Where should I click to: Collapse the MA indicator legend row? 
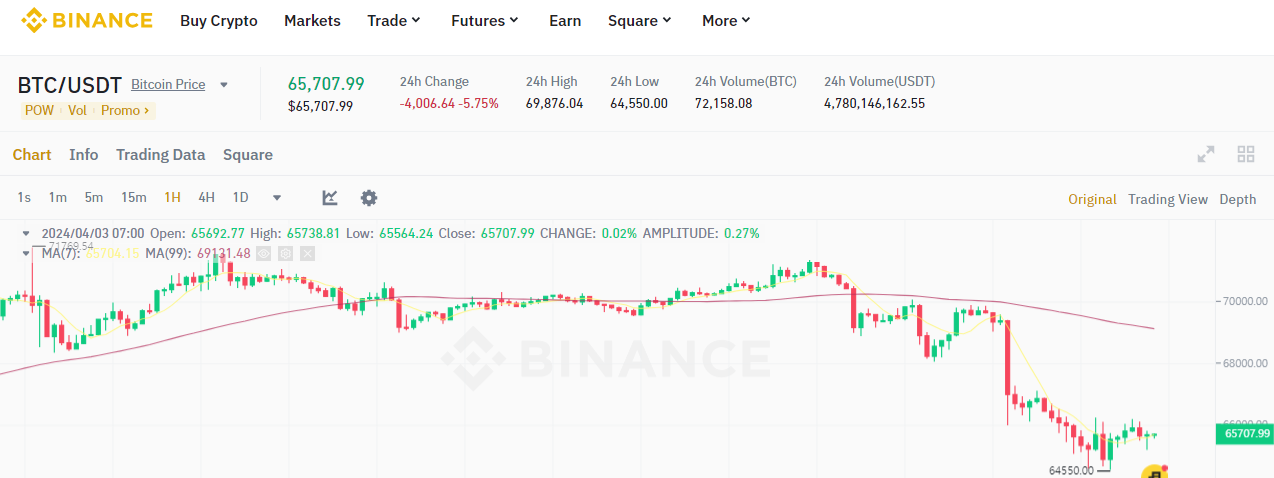pos(26,254)
